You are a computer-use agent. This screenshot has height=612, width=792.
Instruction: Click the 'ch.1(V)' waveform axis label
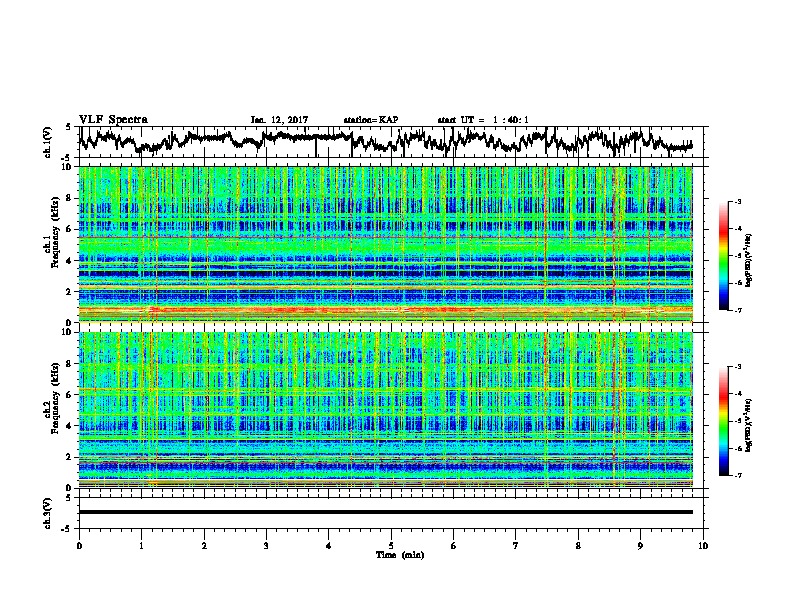48,142
